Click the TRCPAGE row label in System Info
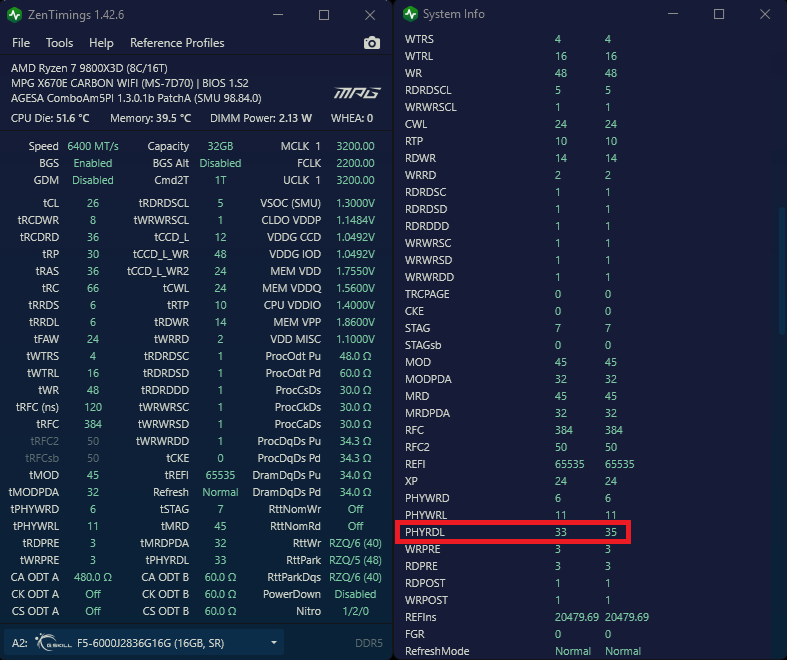787x660 pixels. 427,294
